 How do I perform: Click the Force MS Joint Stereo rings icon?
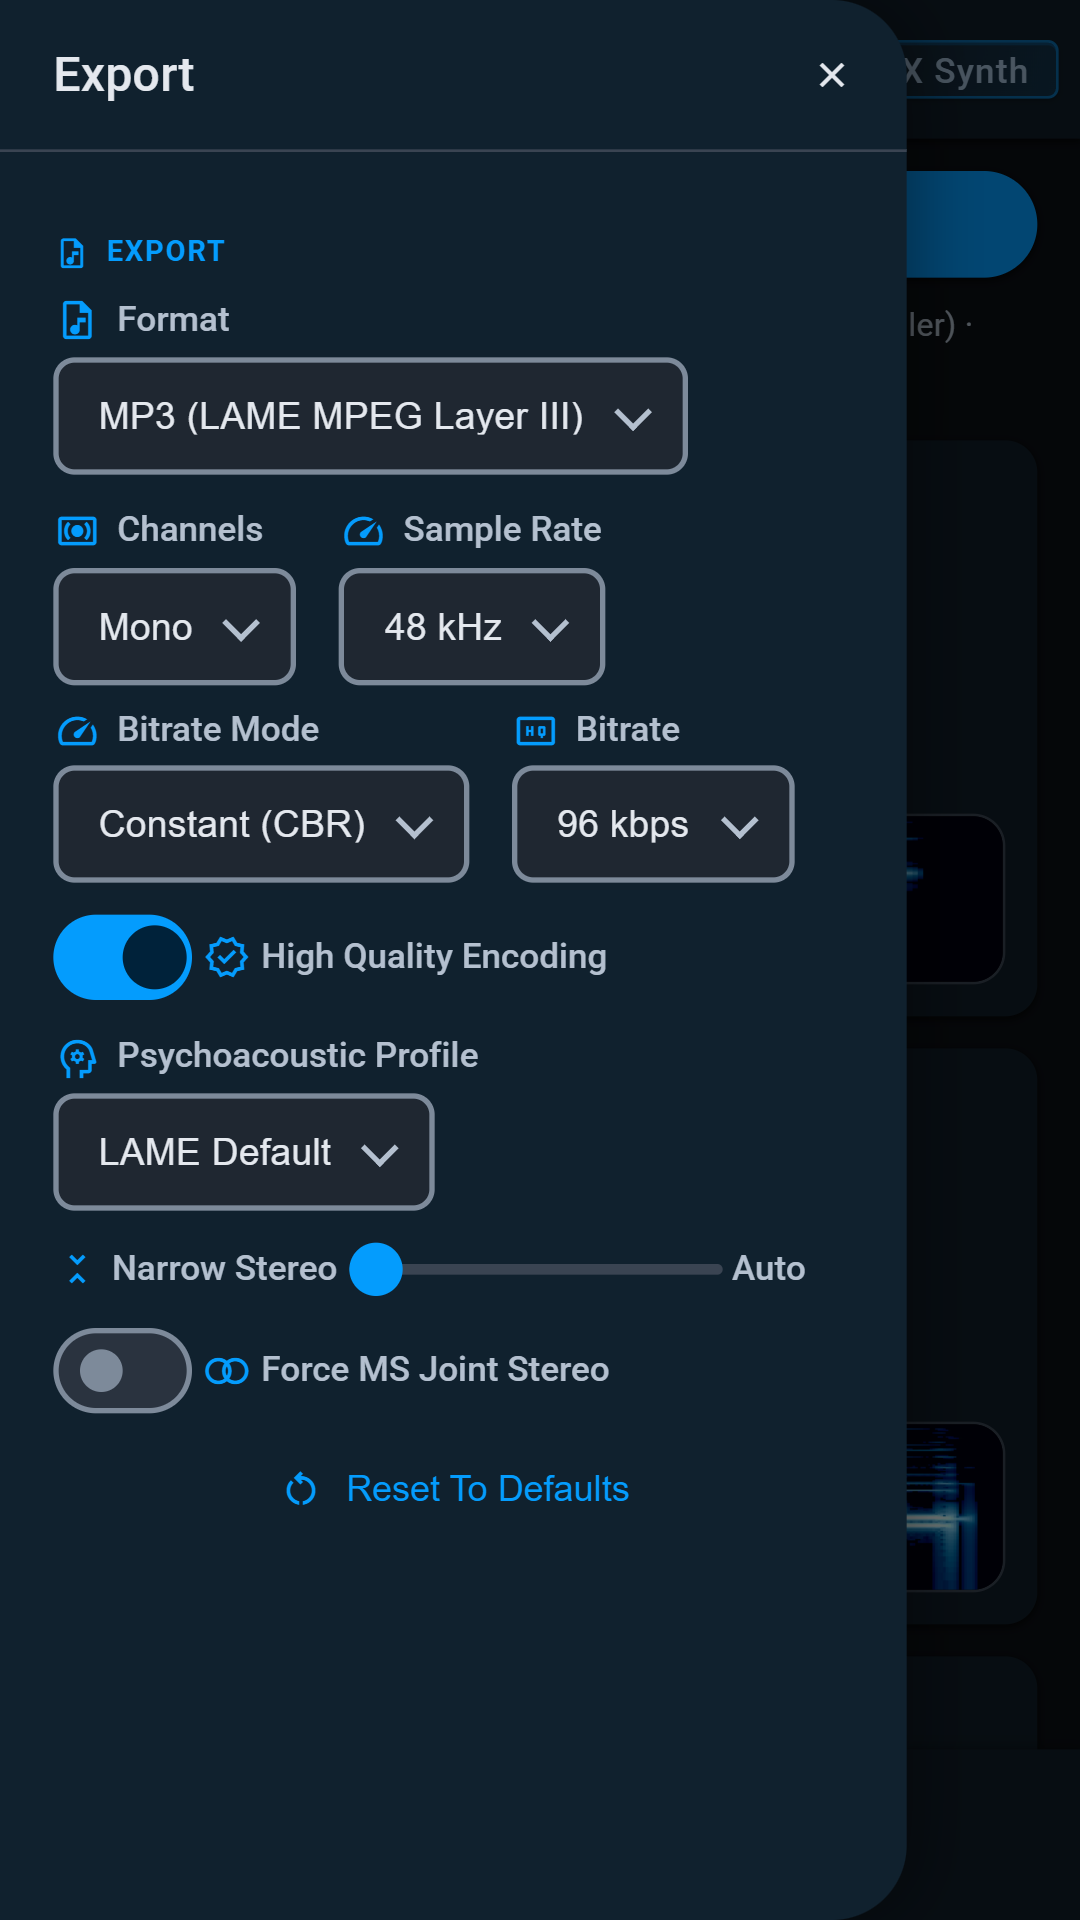[x=227, y=1370]
